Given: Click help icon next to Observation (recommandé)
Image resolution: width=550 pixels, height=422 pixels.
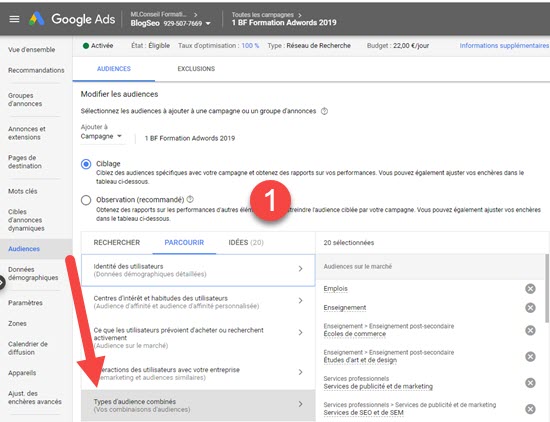Looking at the screenshot, I should tap(190, 199).
